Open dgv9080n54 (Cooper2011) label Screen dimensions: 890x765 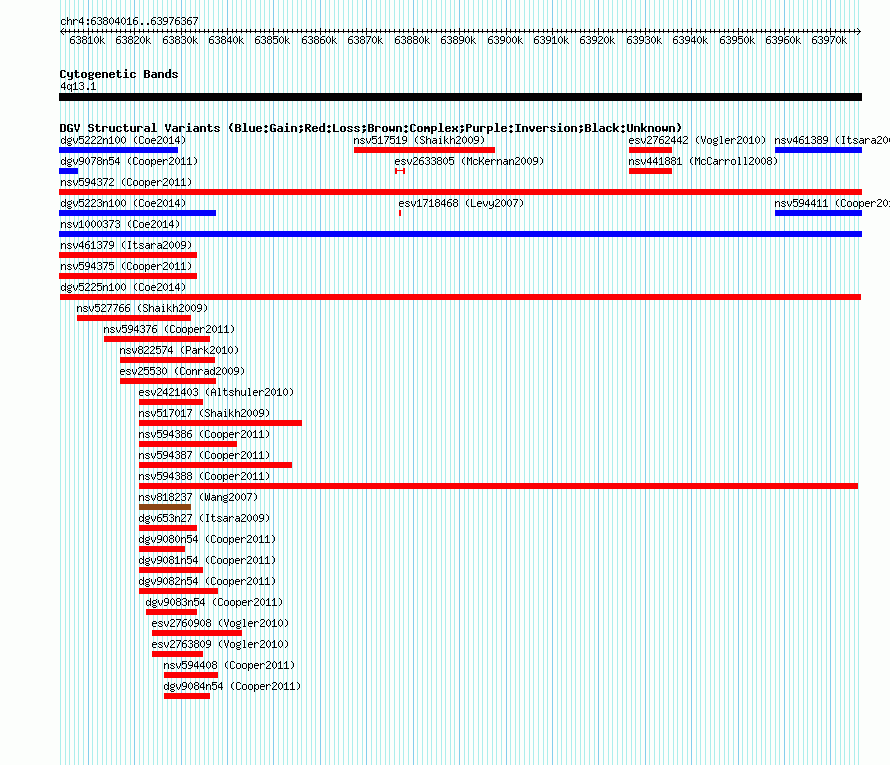207,539
